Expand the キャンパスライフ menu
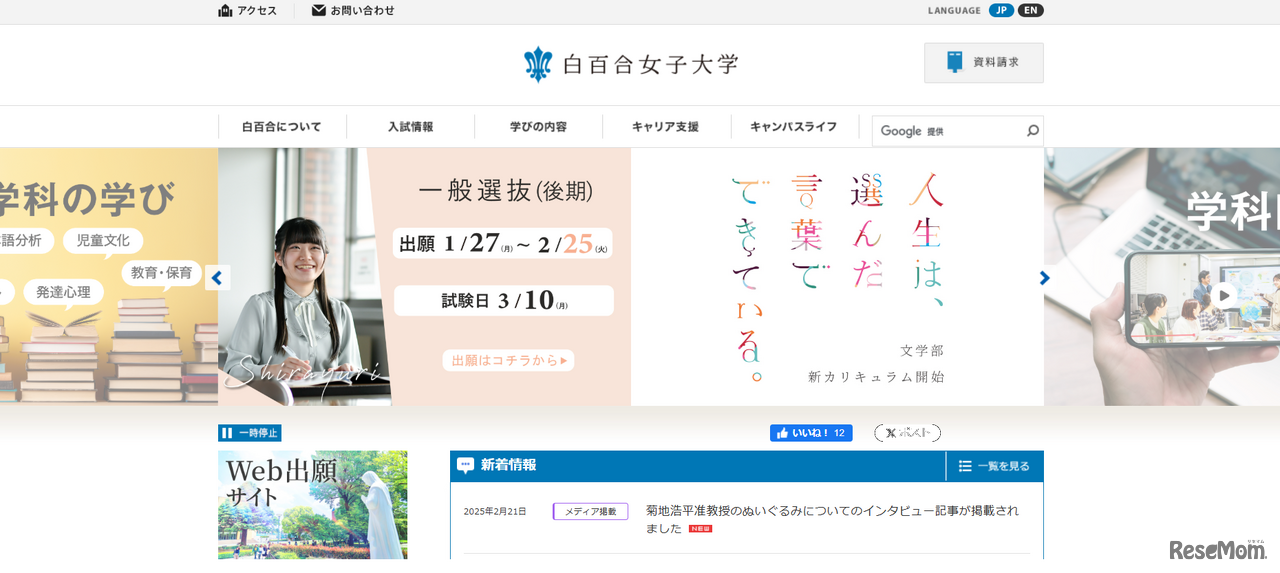This screenshot has width=1280, height=573. (793, 127)
